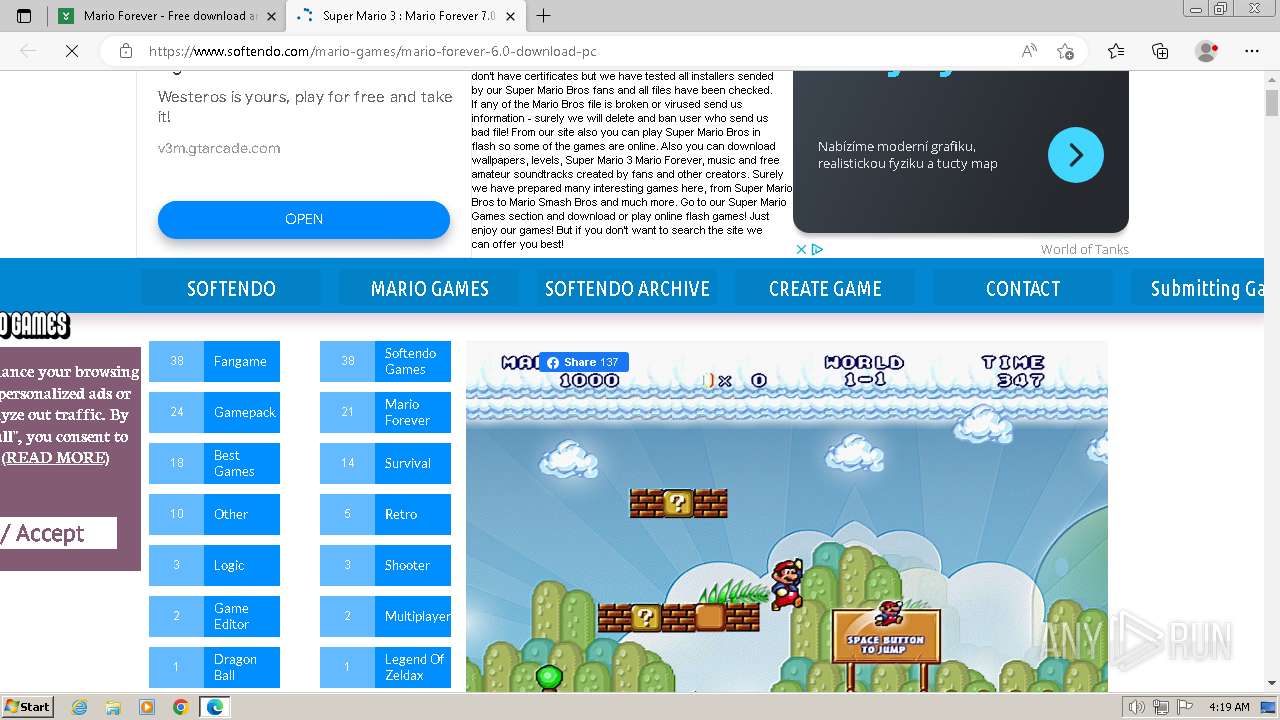The width and height of the screenshot is (1280, 720).
Task: Select the Gamepack category
Action: click(x=214, y=412)
